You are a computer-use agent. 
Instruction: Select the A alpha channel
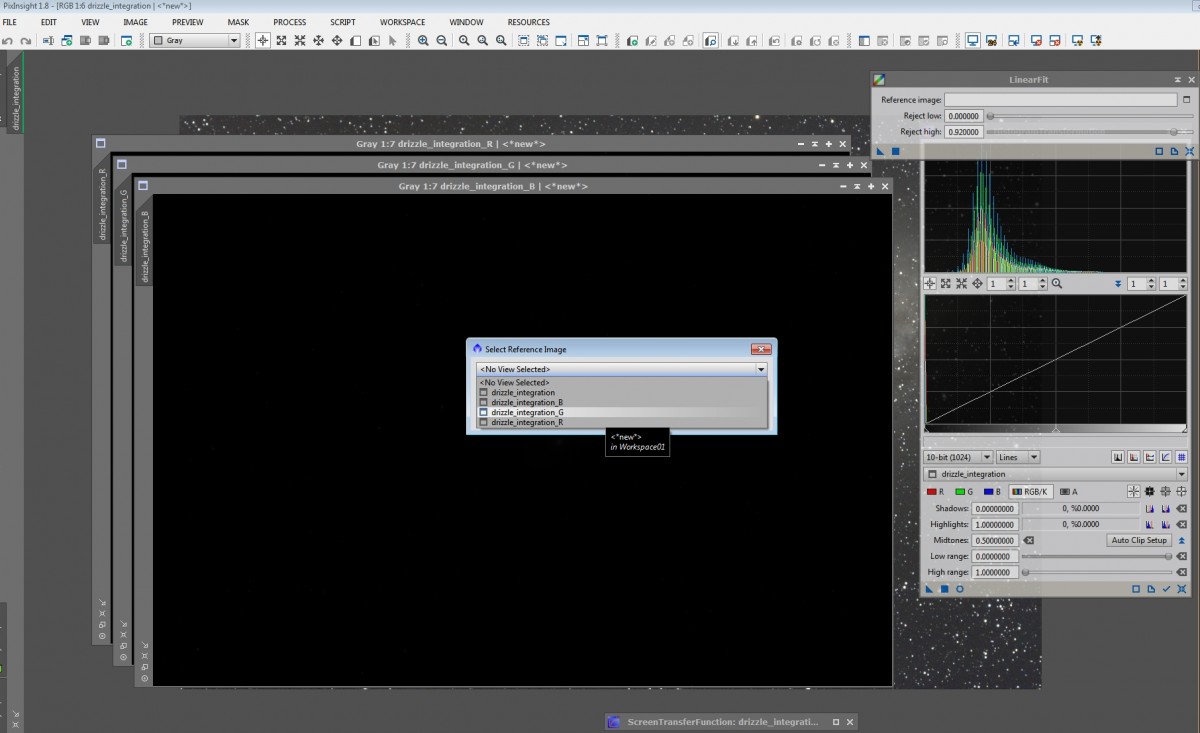pyautogui.click(x=1069, y=491)
